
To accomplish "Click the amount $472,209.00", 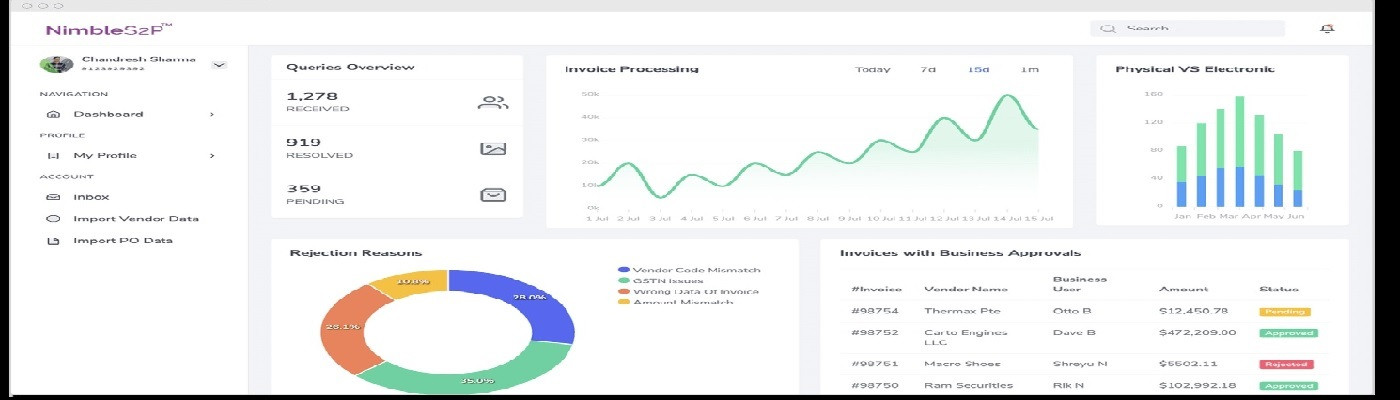I will click(x=1198, y=333).
